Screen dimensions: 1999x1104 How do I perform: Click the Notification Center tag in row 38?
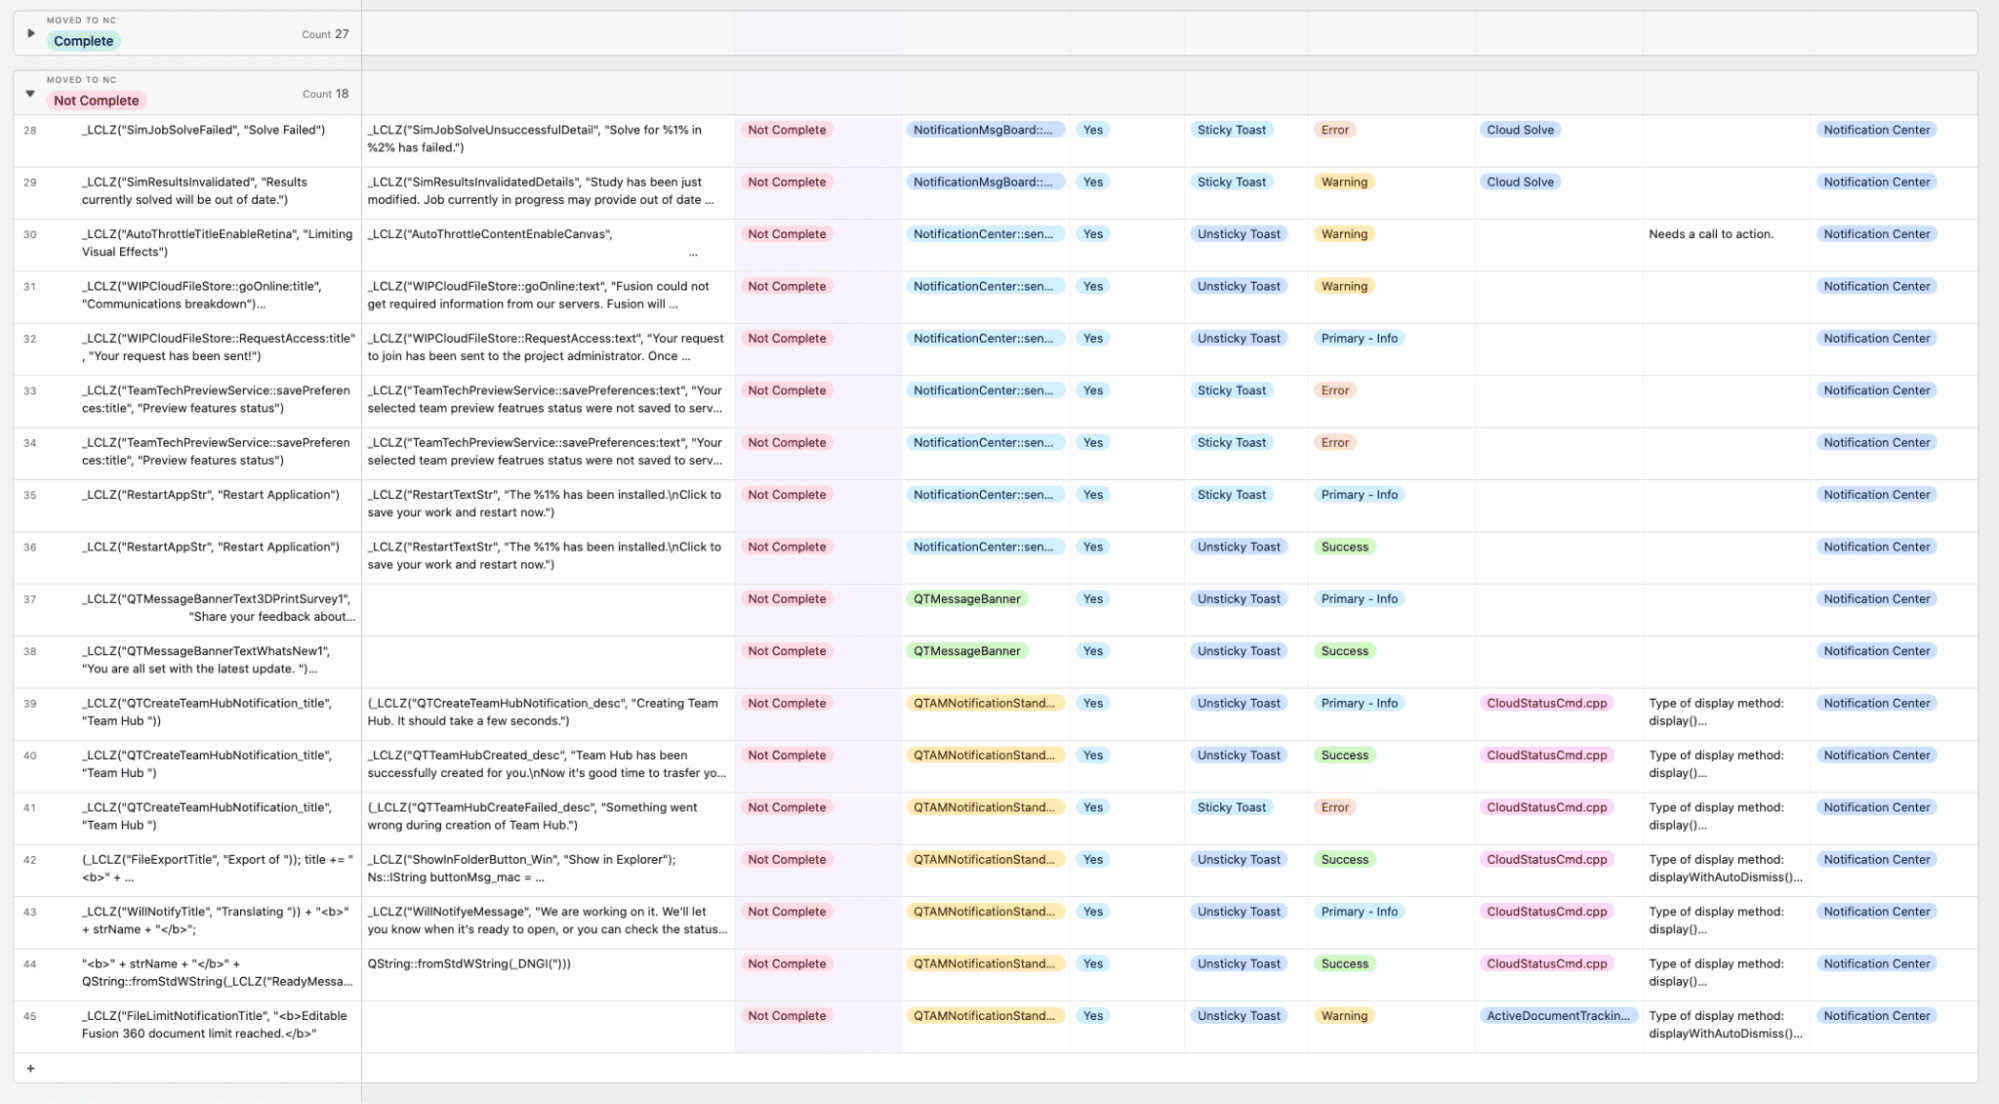(1877, 650)
